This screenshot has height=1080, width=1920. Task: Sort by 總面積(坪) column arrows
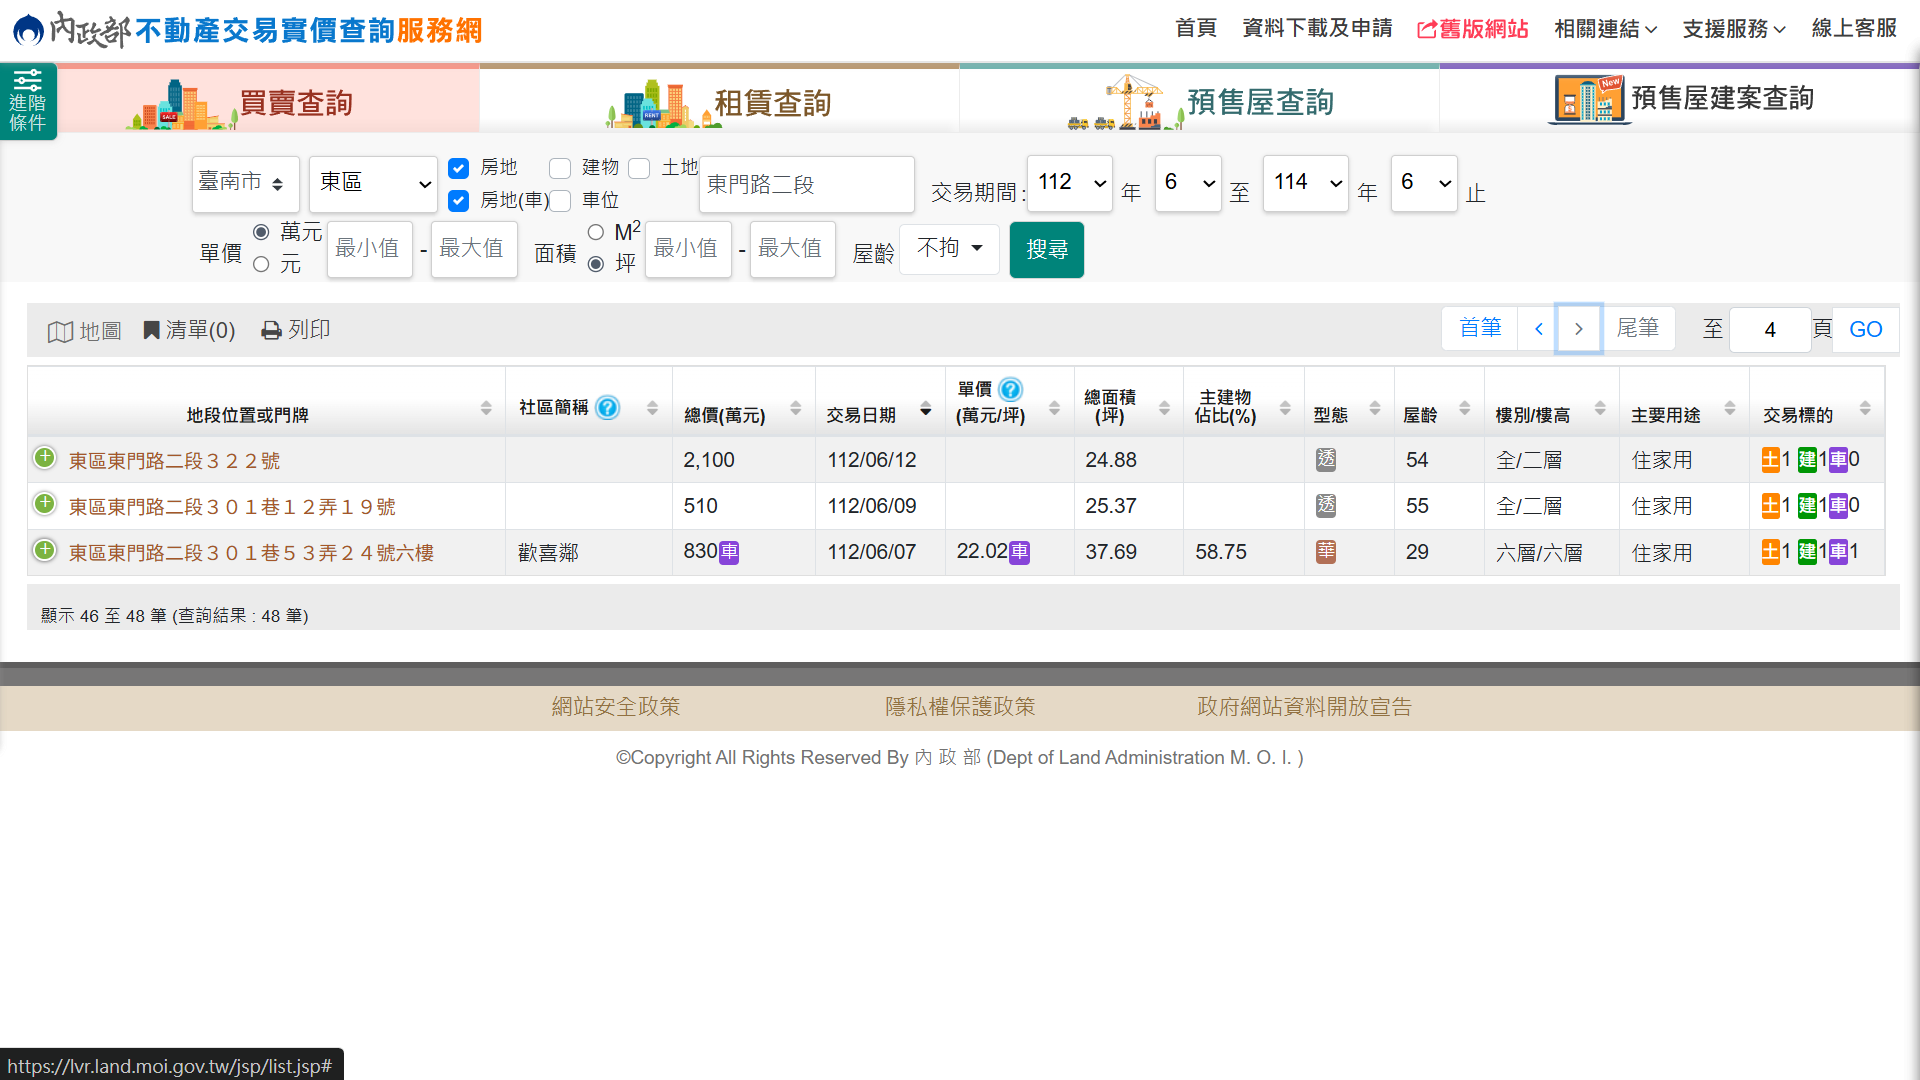pos(1164,408)
